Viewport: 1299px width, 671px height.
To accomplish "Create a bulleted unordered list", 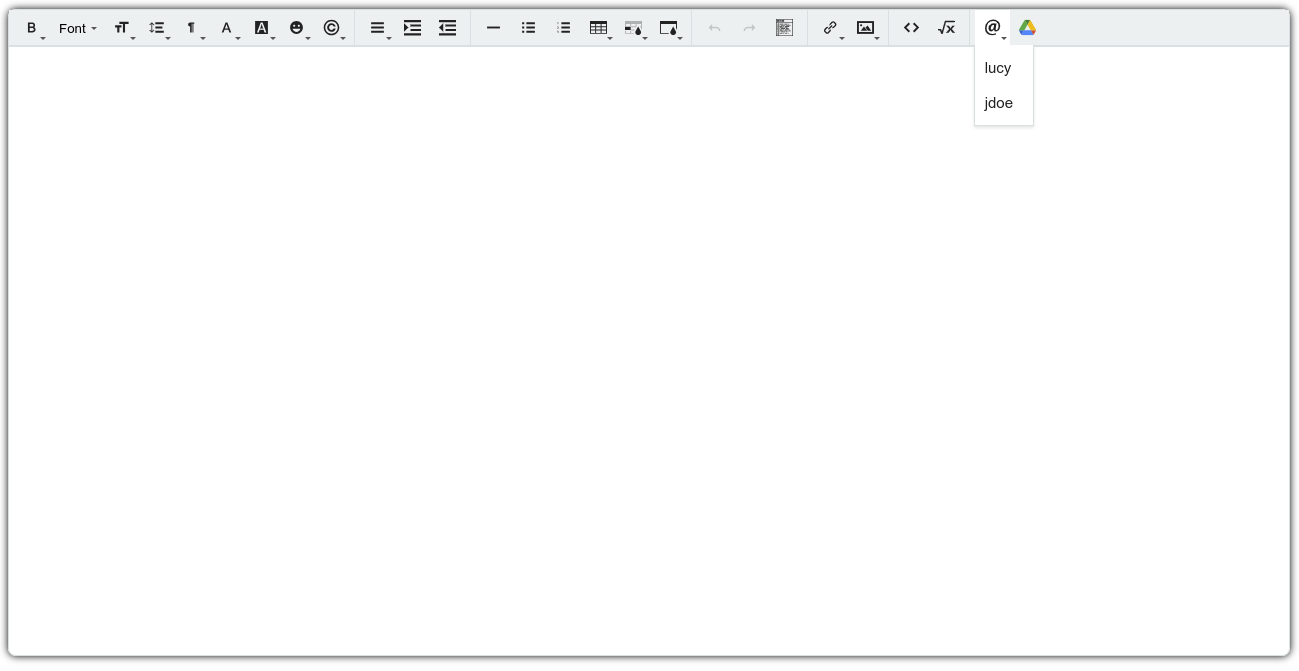I will point(528,28).
